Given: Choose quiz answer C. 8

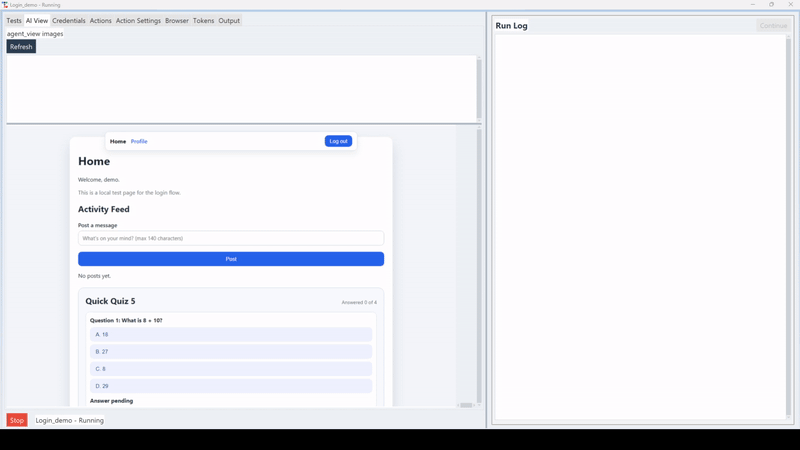Looking at the screenshot, I should click(231, 369).
